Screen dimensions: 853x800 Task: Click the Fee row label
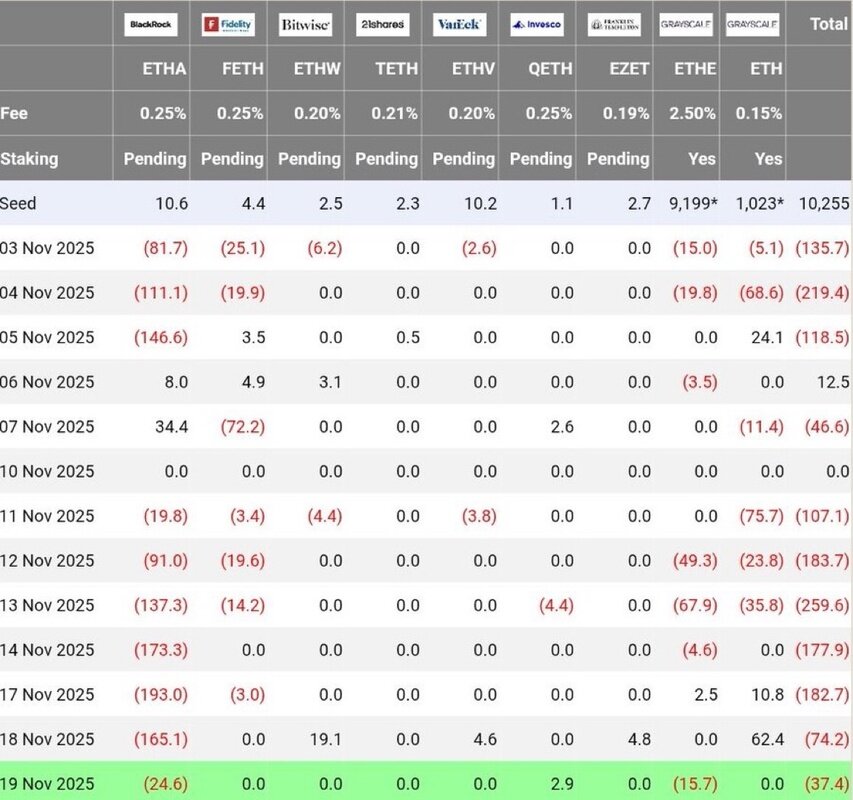pyautogui.click(x=14, y=113)
